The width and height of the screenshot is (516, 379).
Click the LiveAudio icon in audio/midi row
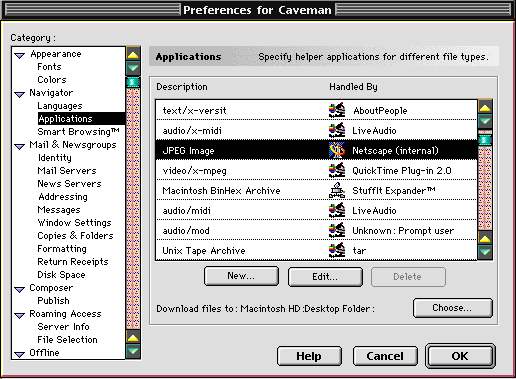[x=337, y=210]
